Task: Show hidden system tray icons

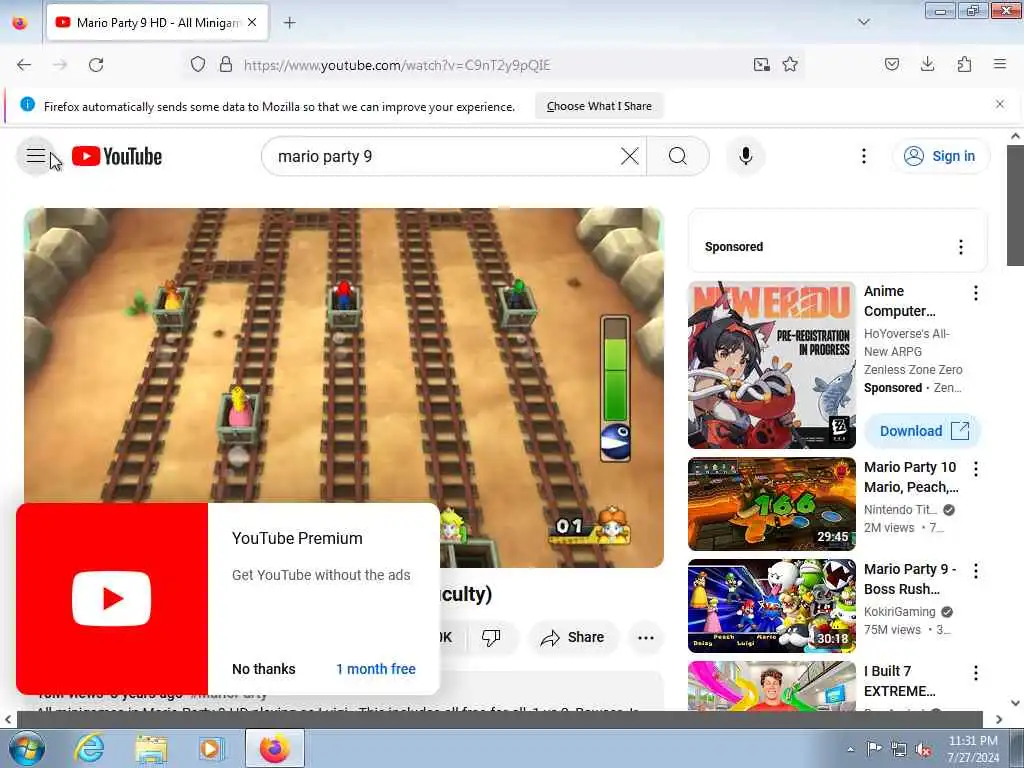Action: pos(850,749)
